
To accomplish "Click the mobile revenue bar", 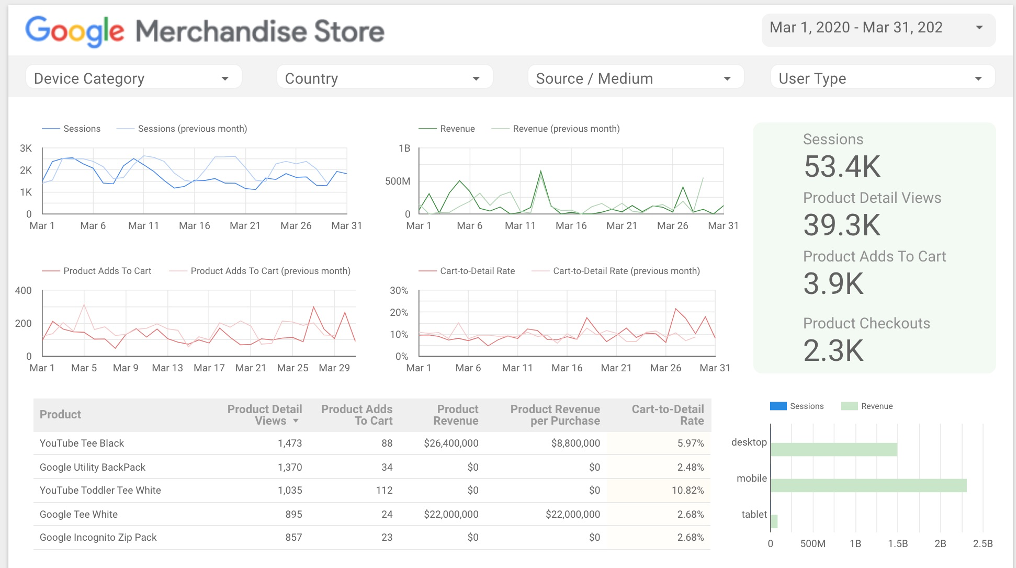I will 868,485.
